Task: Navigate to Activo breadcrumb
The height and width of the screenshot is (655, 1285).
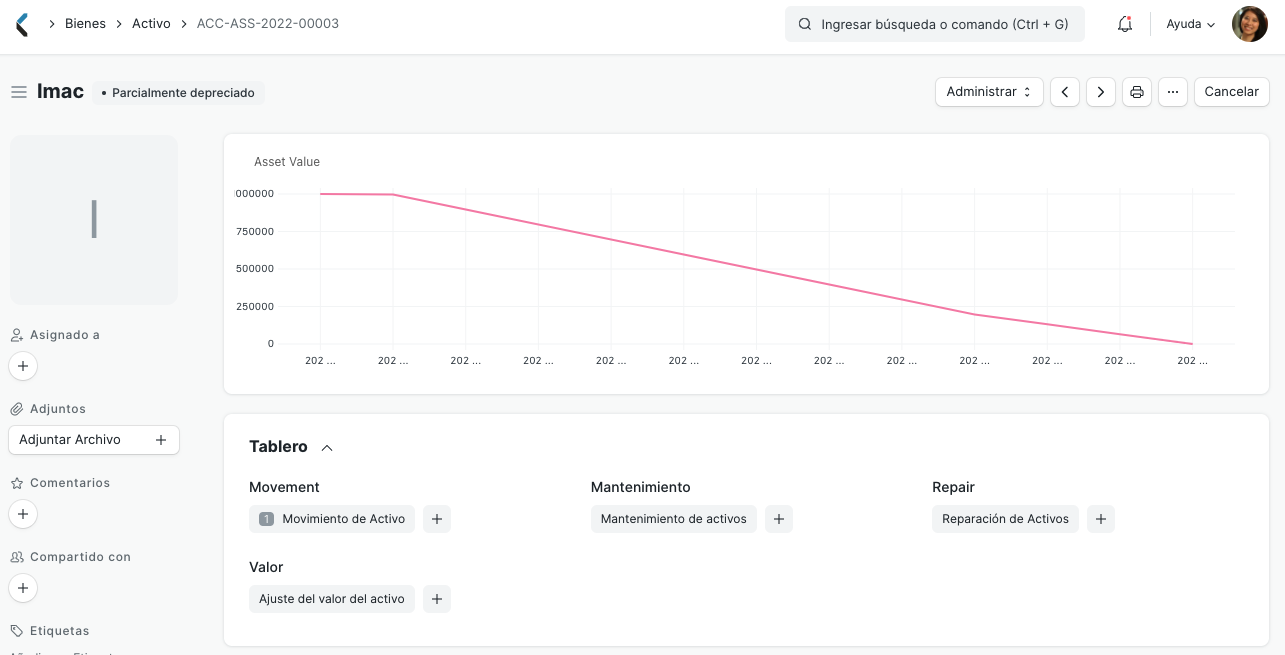Action: 151,24
